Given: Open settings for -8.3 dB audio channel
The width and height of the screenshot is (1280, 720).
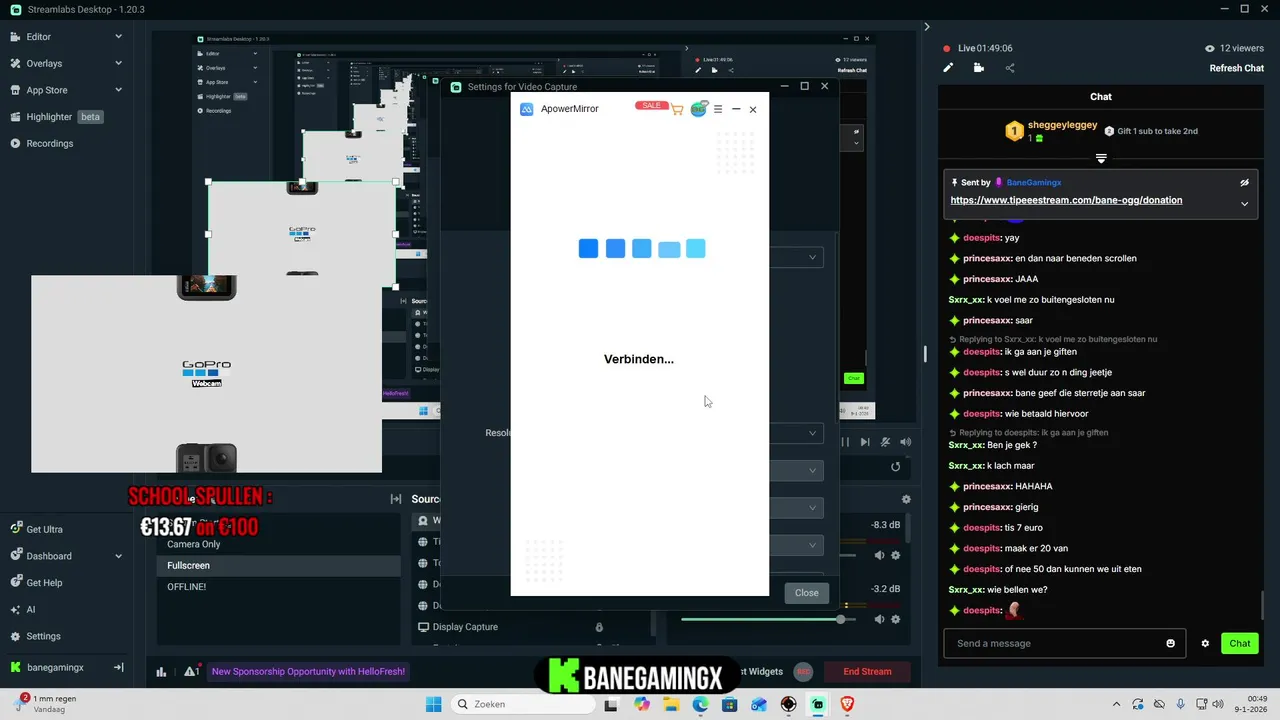Looking at the screenshot, I should (896, 555).
